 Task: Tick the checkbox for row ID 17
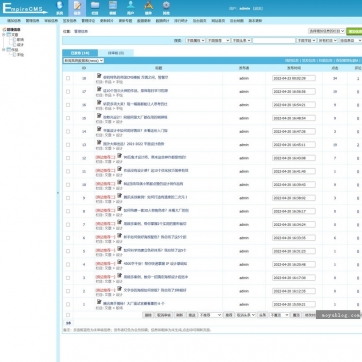click(68, 92)
